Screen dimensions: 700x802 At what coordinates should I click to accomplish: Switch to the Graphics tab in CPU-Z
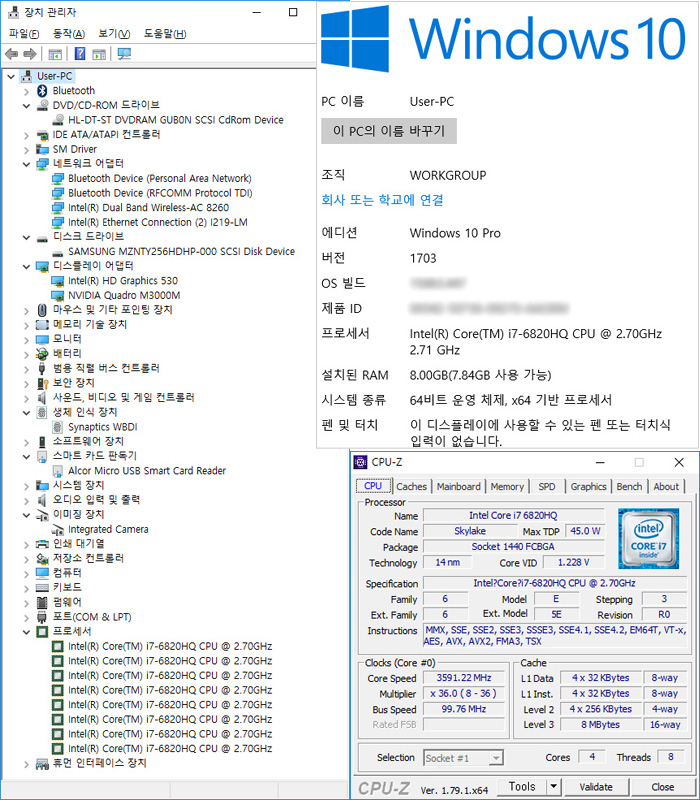pos(589,486)
